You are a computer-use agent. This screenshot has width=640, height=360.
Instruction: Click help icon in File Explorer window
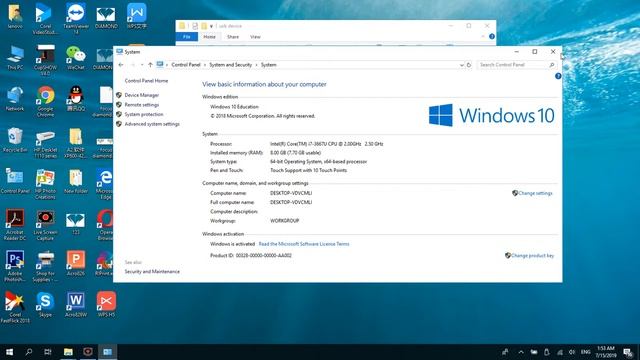[492, 36]
